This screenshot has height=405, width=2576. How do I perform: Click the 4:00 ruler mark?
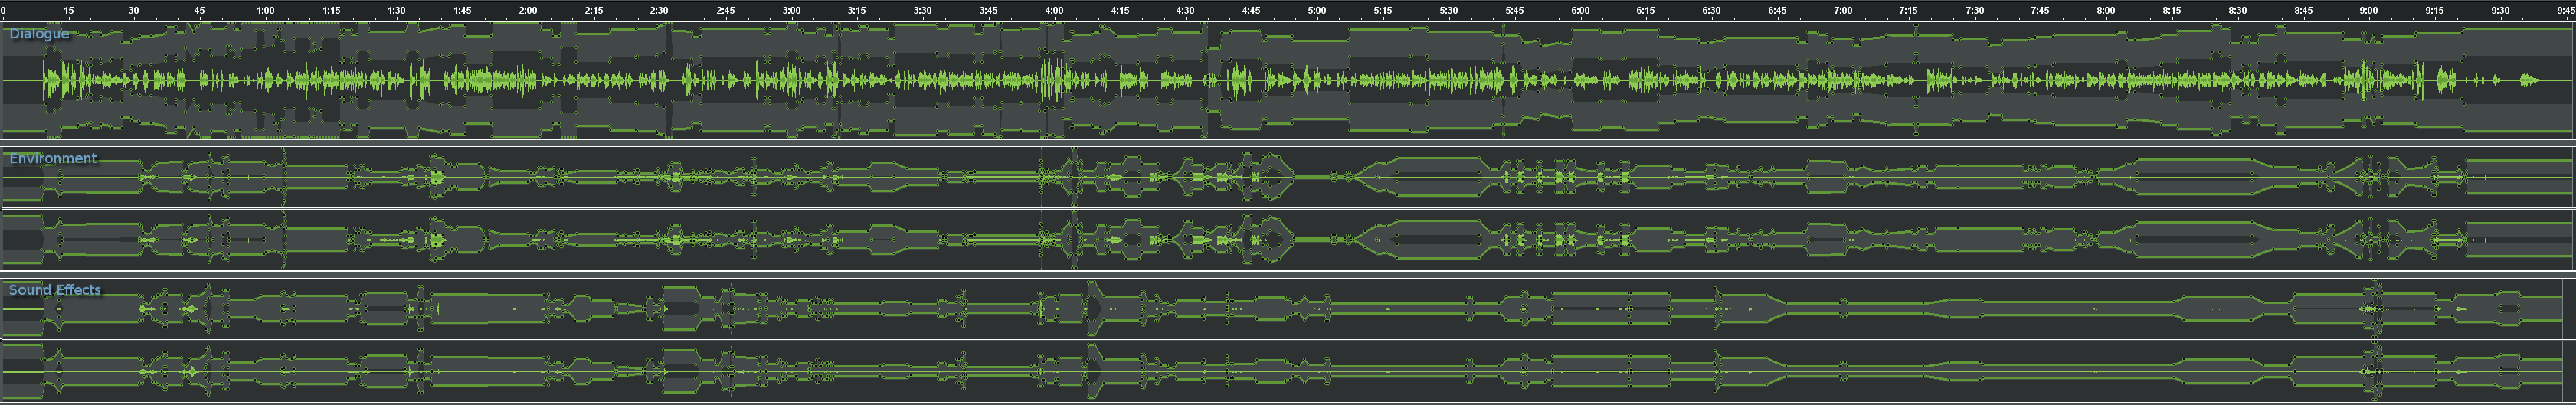tap(1054, 11)
